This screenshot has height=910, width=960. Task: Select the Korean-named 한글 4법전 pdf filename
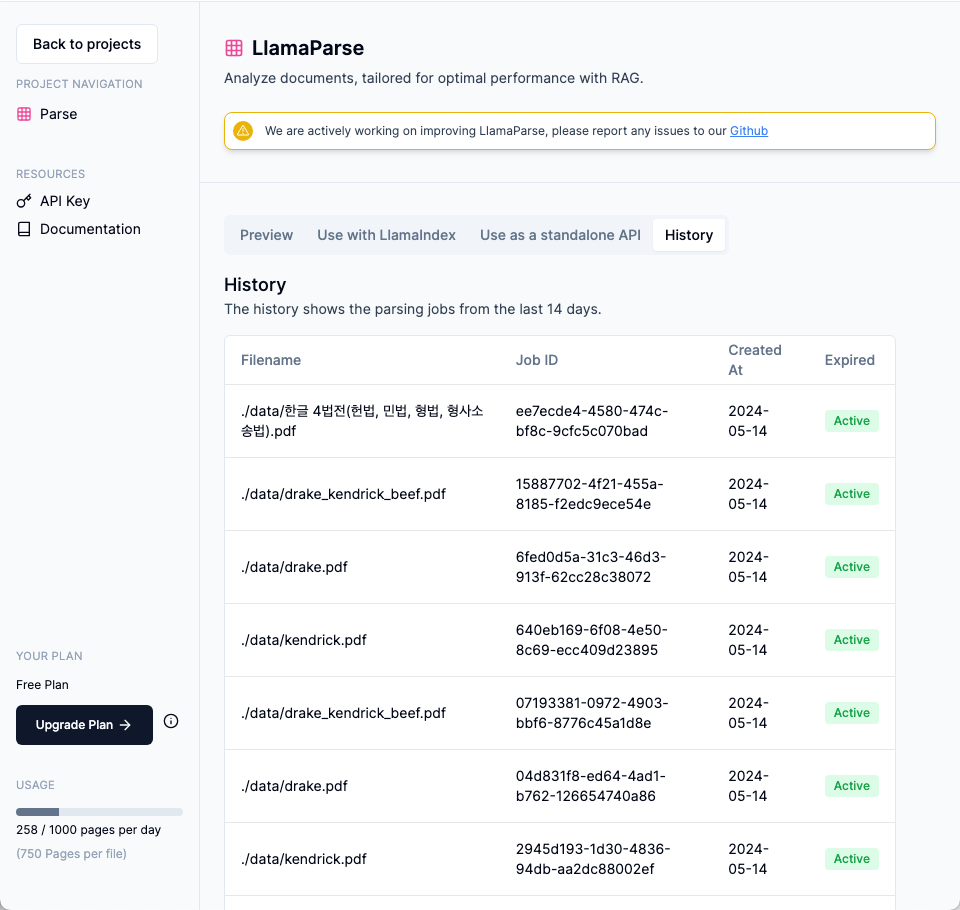tap(362, 421)
